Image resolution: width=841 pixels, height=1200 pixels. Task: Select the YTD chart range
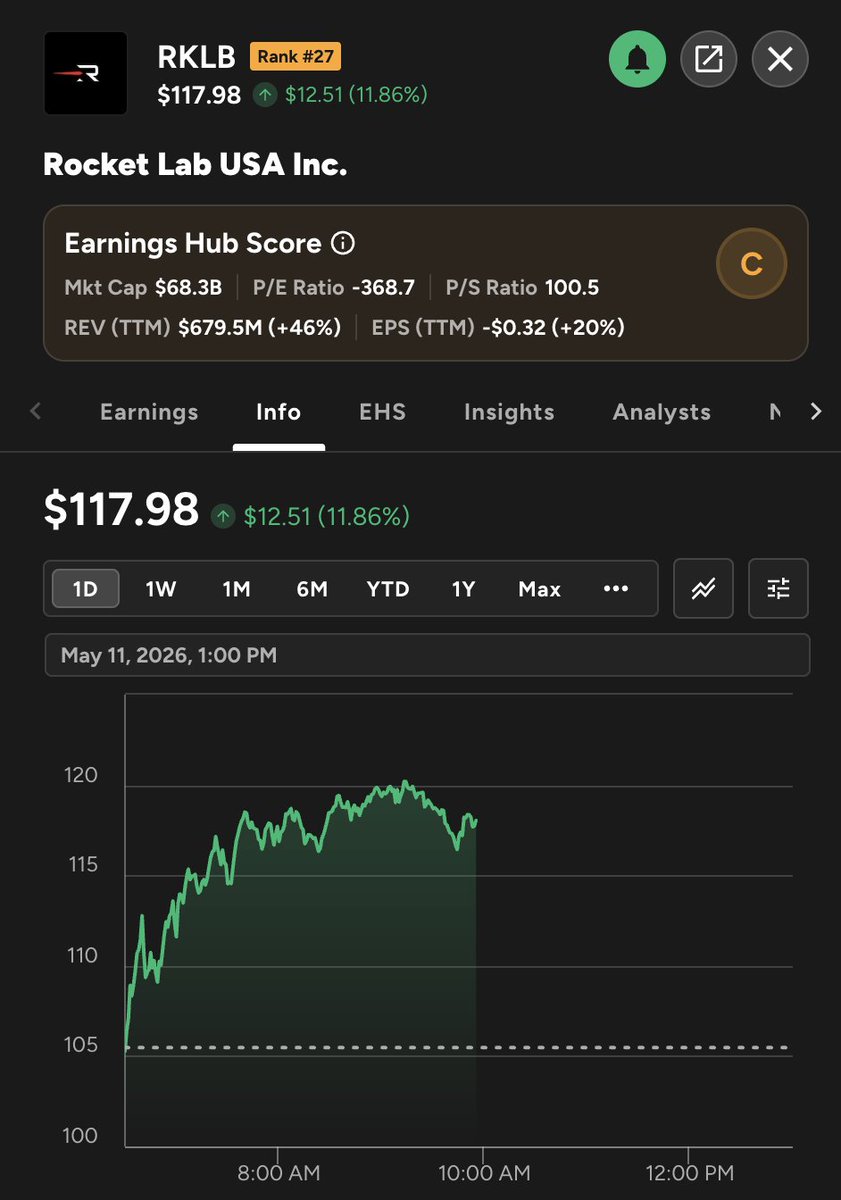point(388,589)
